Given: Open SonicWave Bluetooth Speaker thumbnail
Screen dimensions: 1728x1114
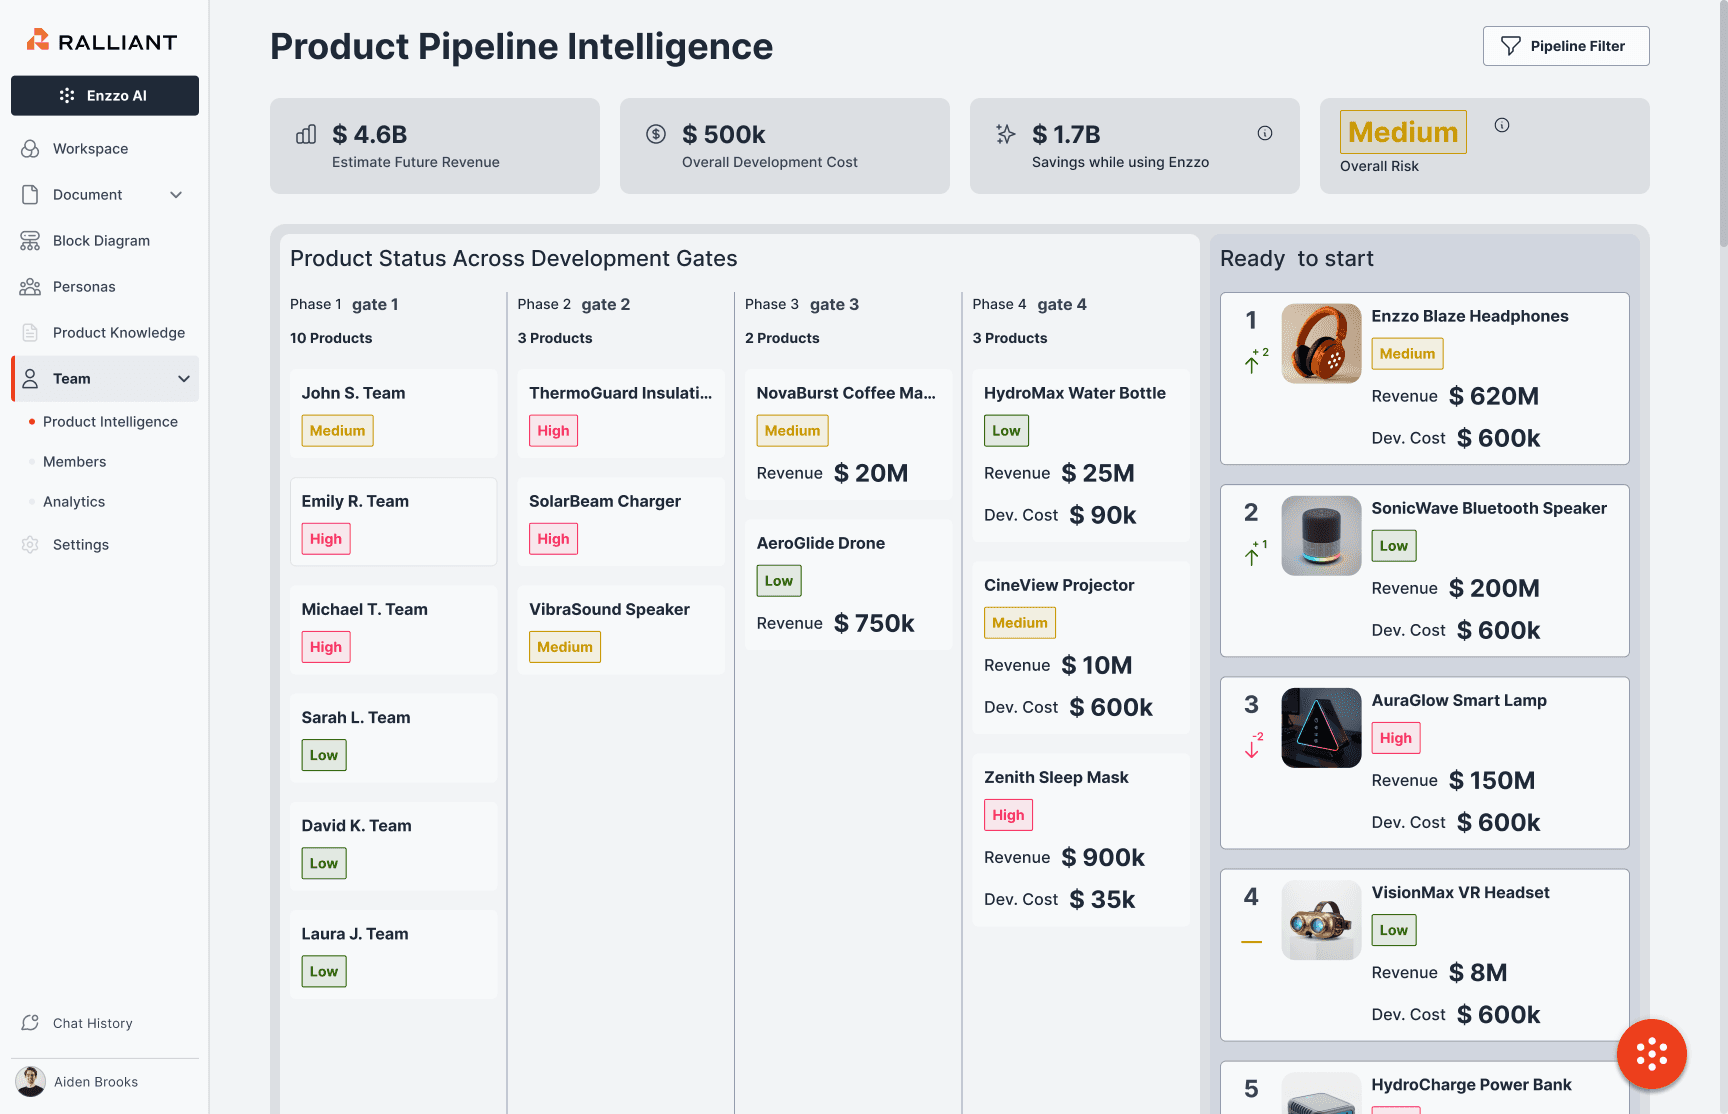Looking at the screenshot, I should pos(1321,536).
